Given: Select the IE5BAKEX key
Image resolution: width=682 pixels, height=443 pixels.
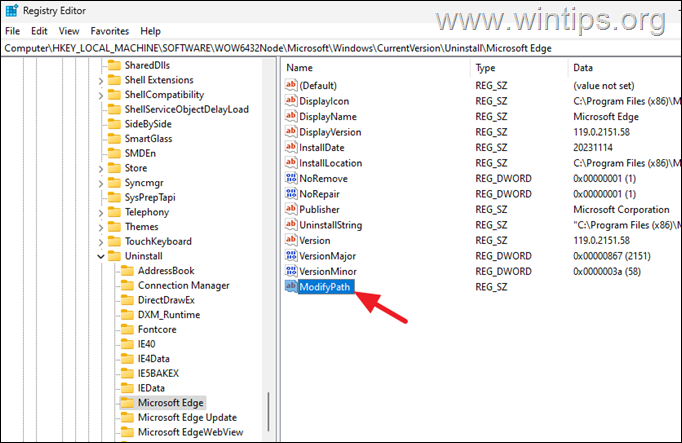Looking at the screenshot, I should pos(158,373).
